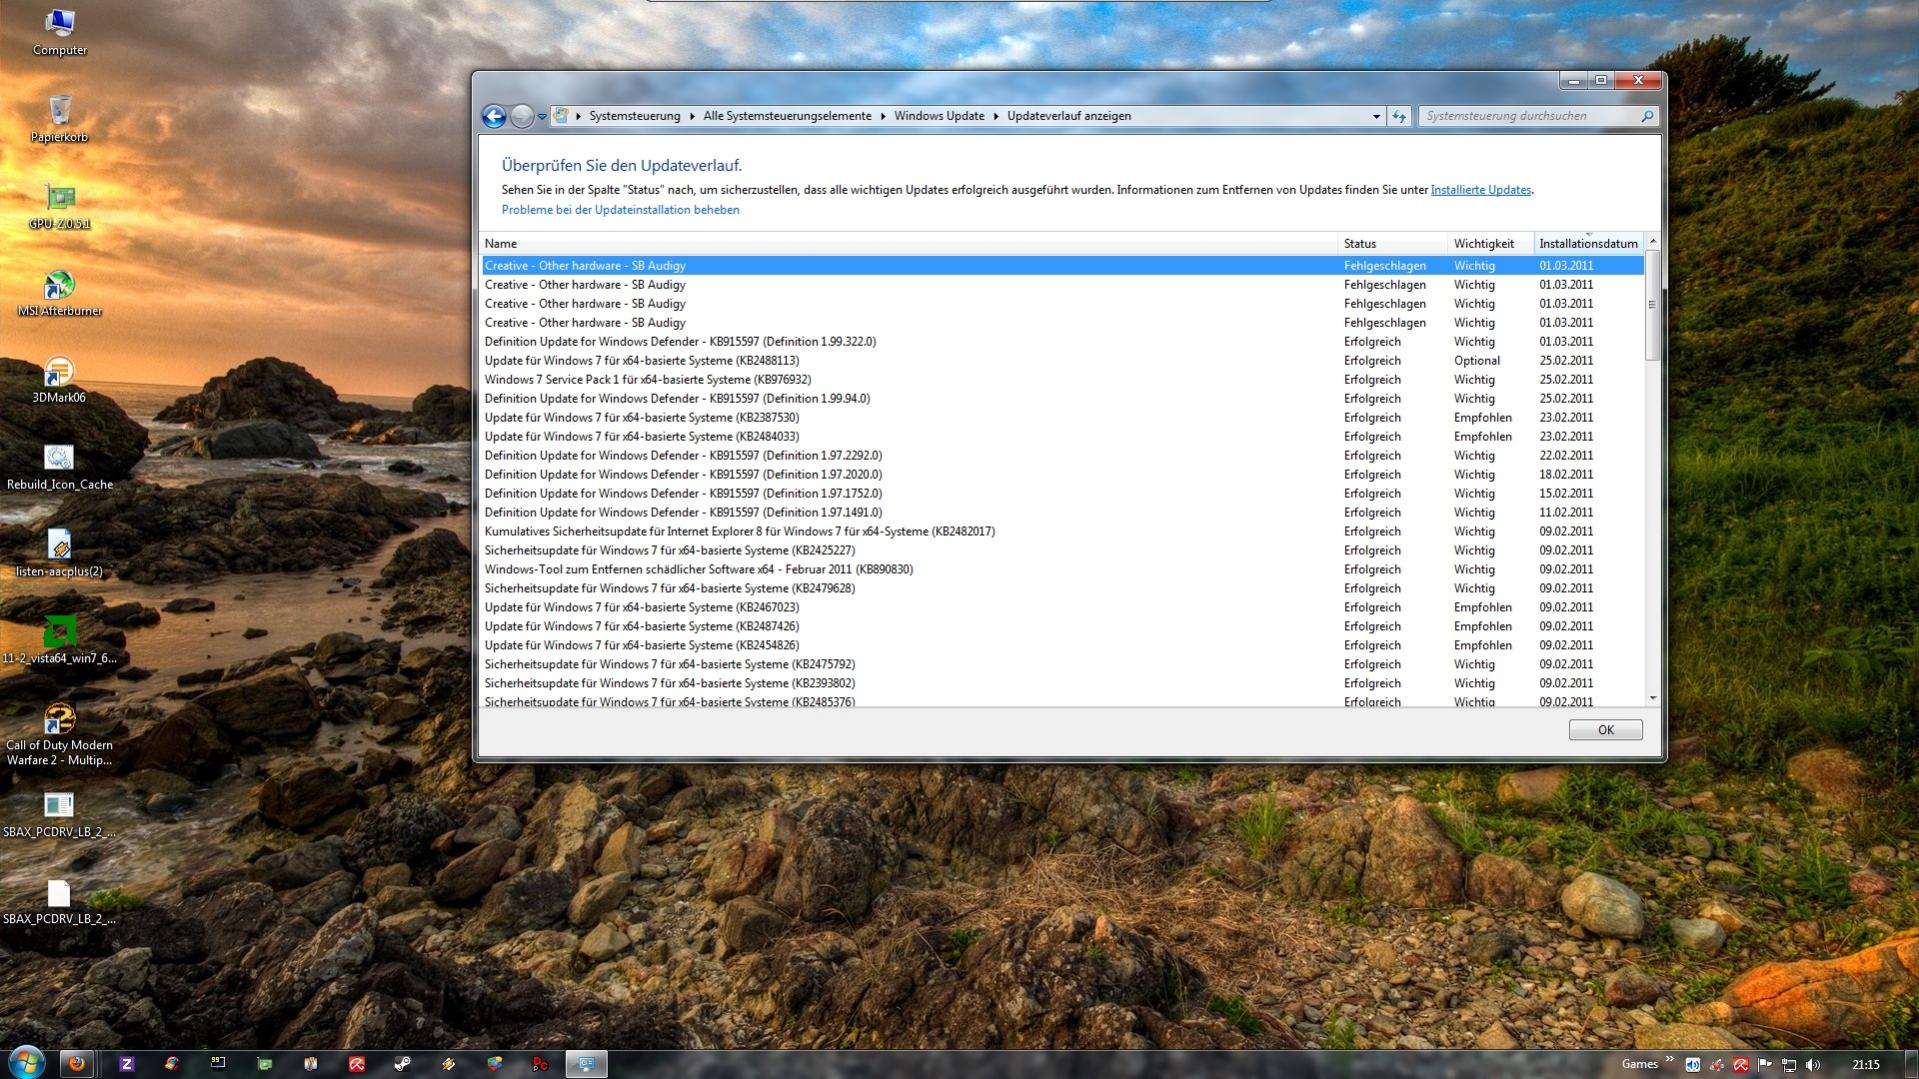The image size is (1919, 1079).
Task: Open the address bar history dropdown
Action: tap(1376, 116)
